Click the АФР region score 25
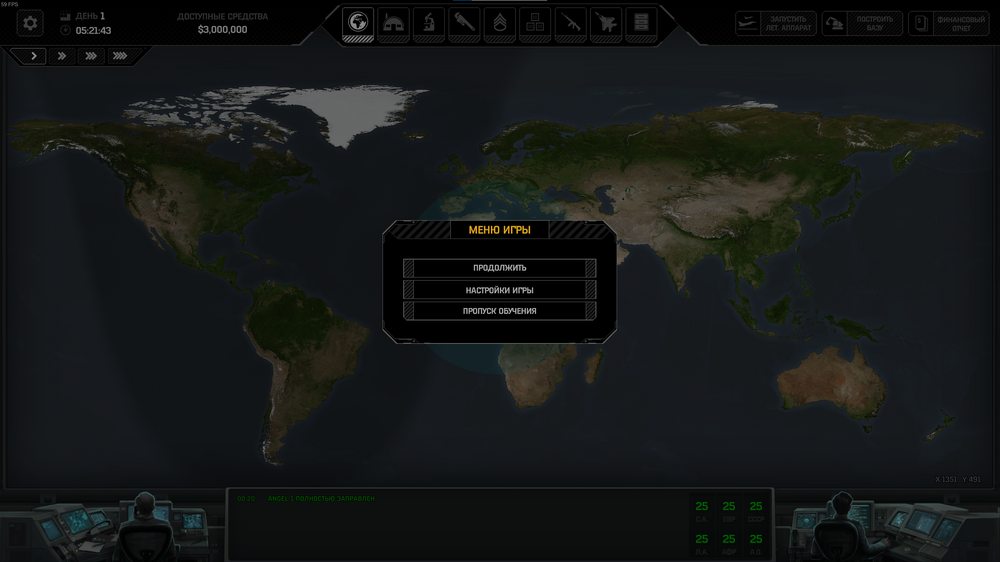 coord(729,540)
